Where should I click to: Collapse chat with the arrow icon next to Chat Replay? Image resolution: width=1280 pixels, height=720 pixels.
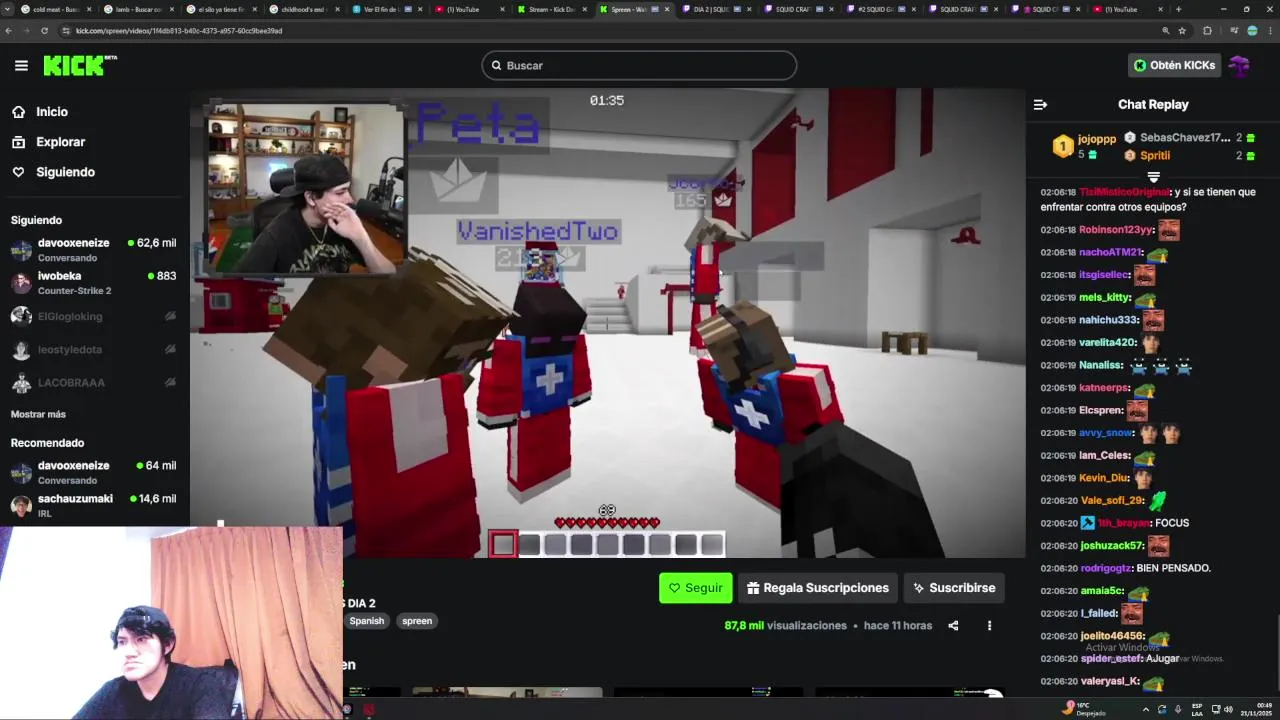coord(1040,104)
